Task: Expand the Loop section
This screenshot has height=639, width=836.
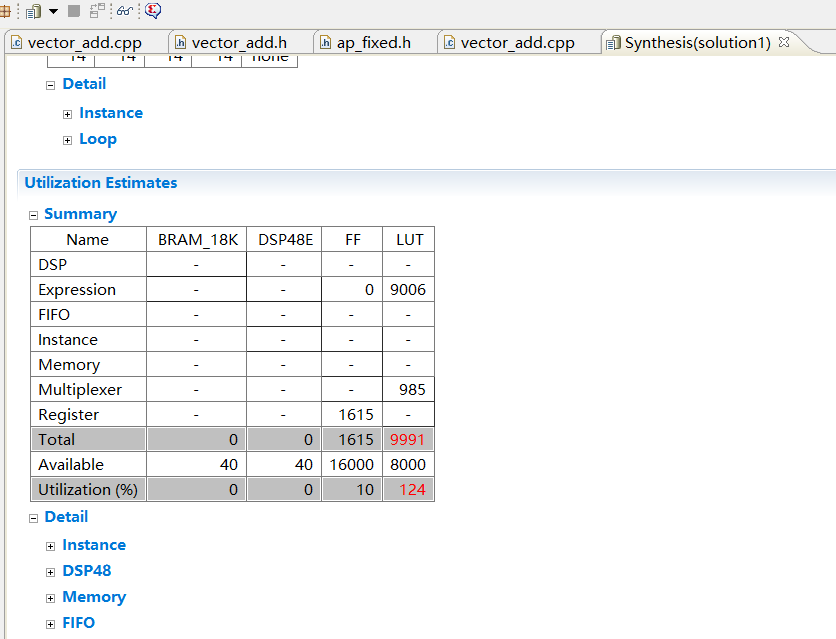Action: pyautogui.click(x=67, y=141)
